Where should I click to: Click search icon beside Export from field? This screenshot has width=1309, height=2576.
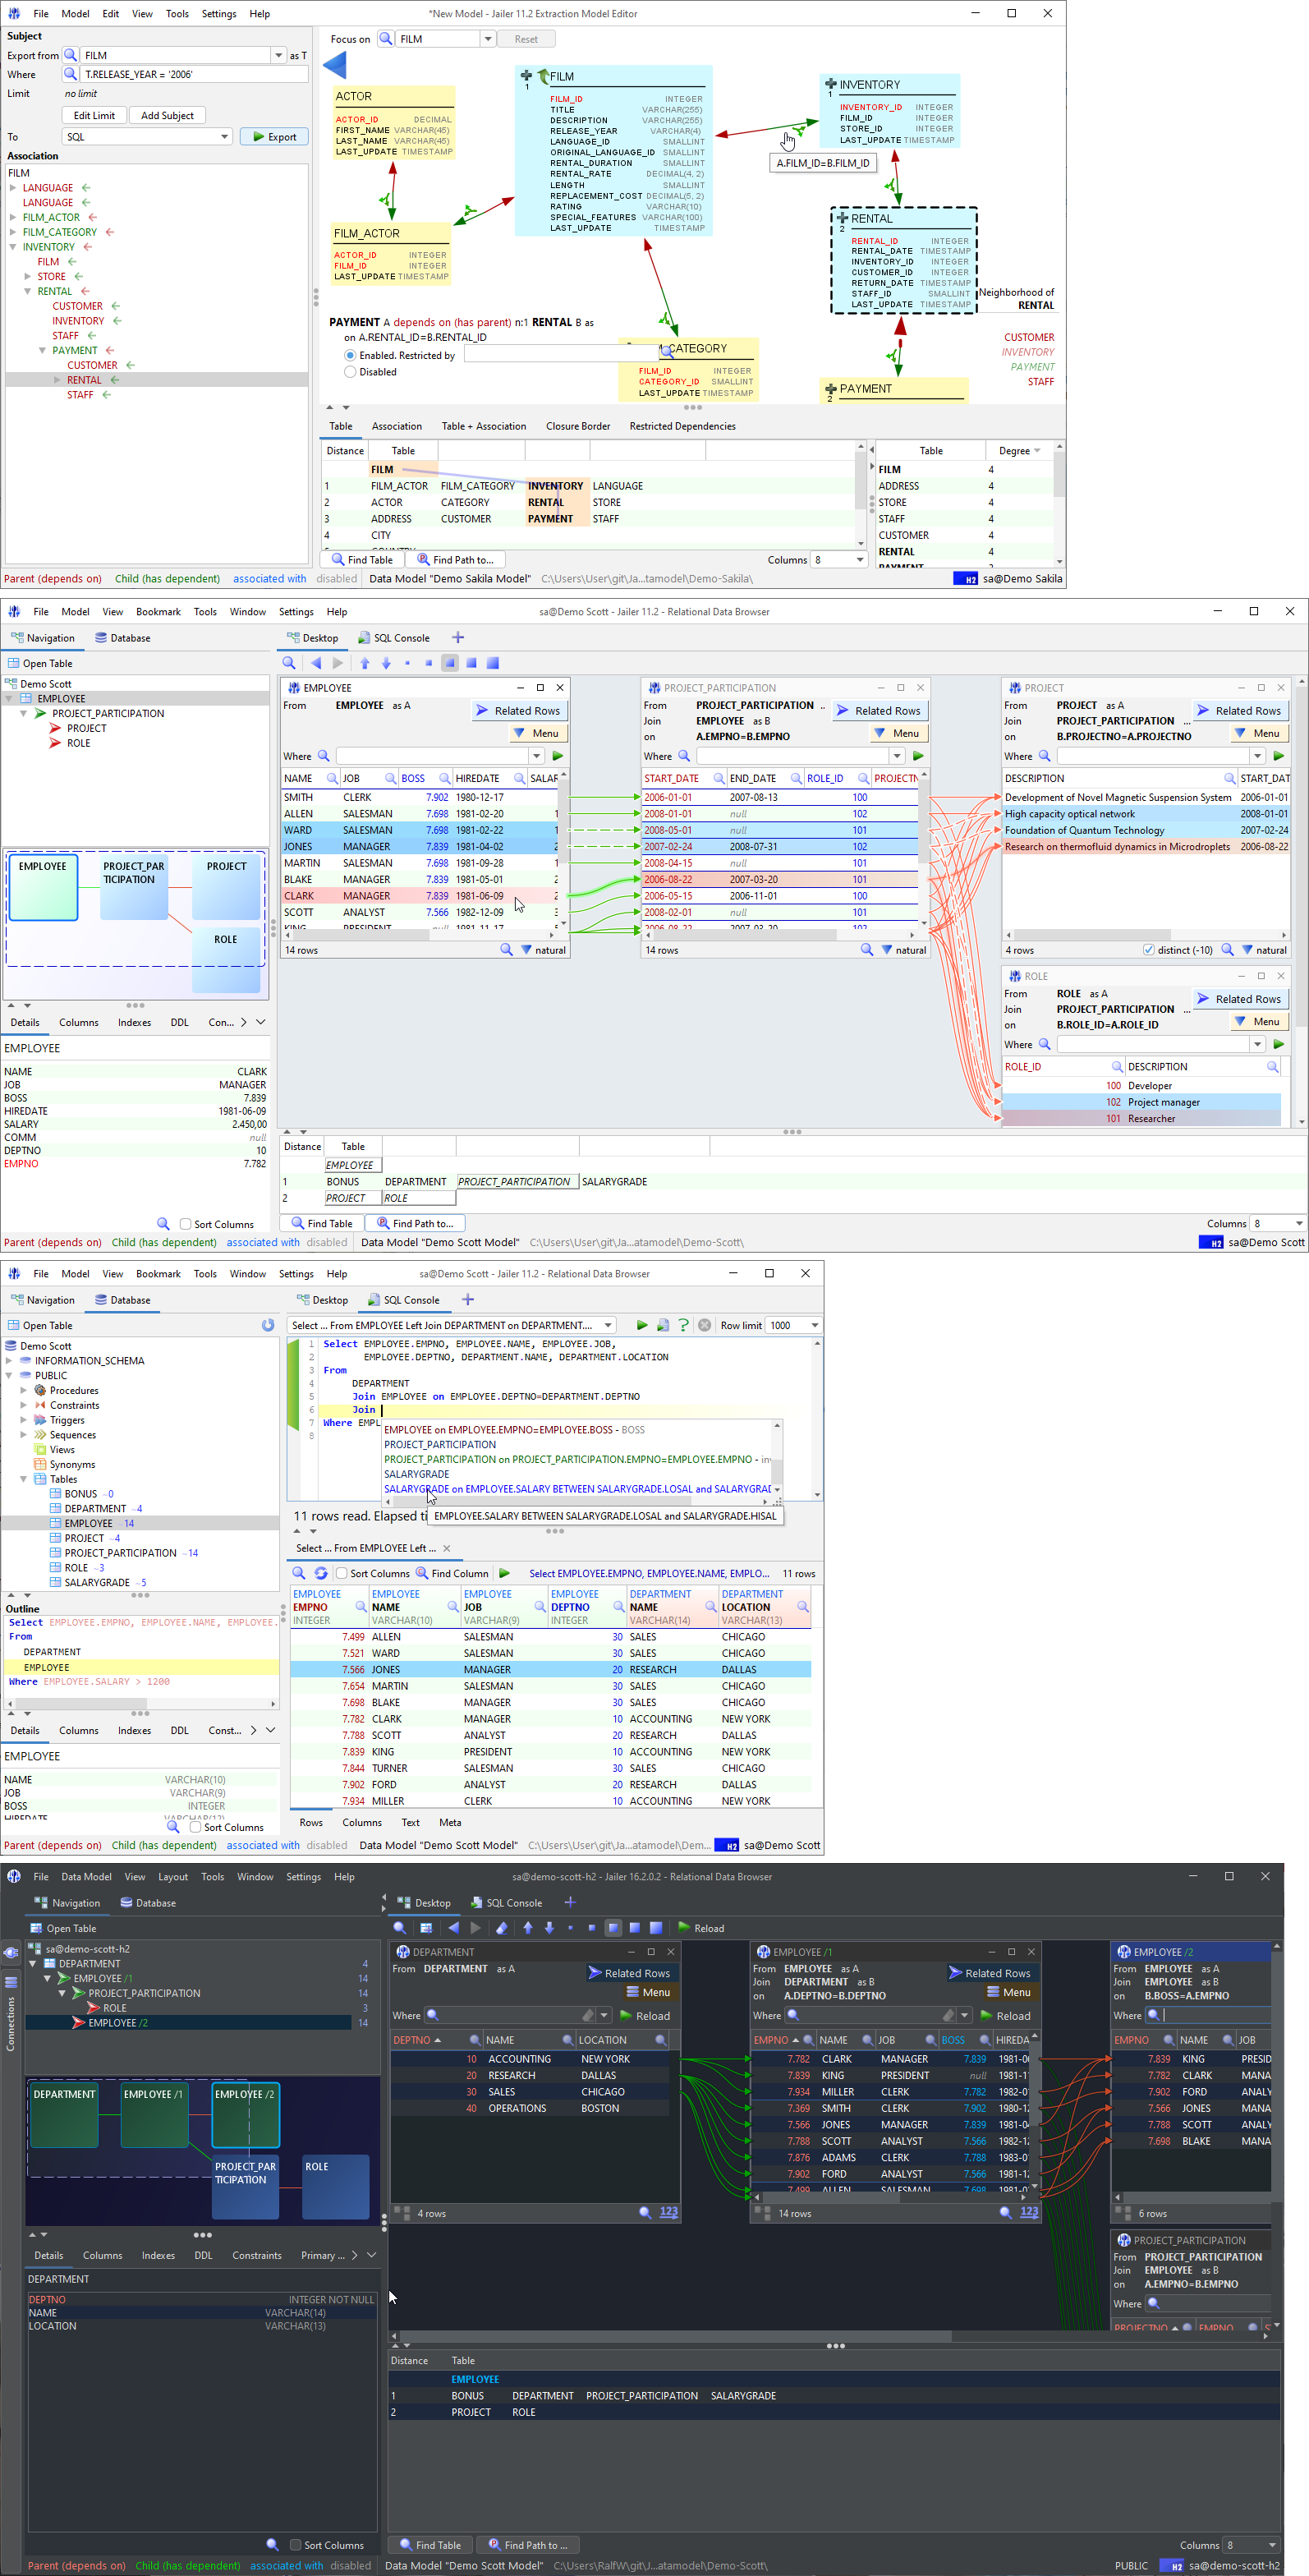[x=70, y=55]
